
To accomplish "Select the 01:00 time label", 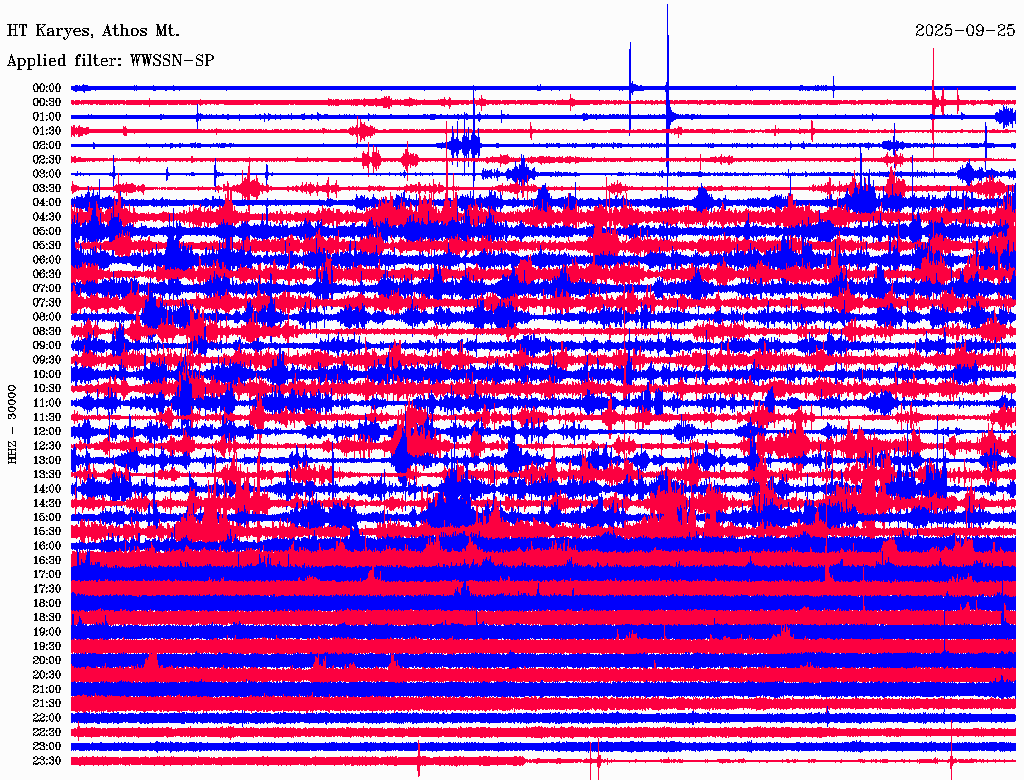I will click(x=46, y=117).
